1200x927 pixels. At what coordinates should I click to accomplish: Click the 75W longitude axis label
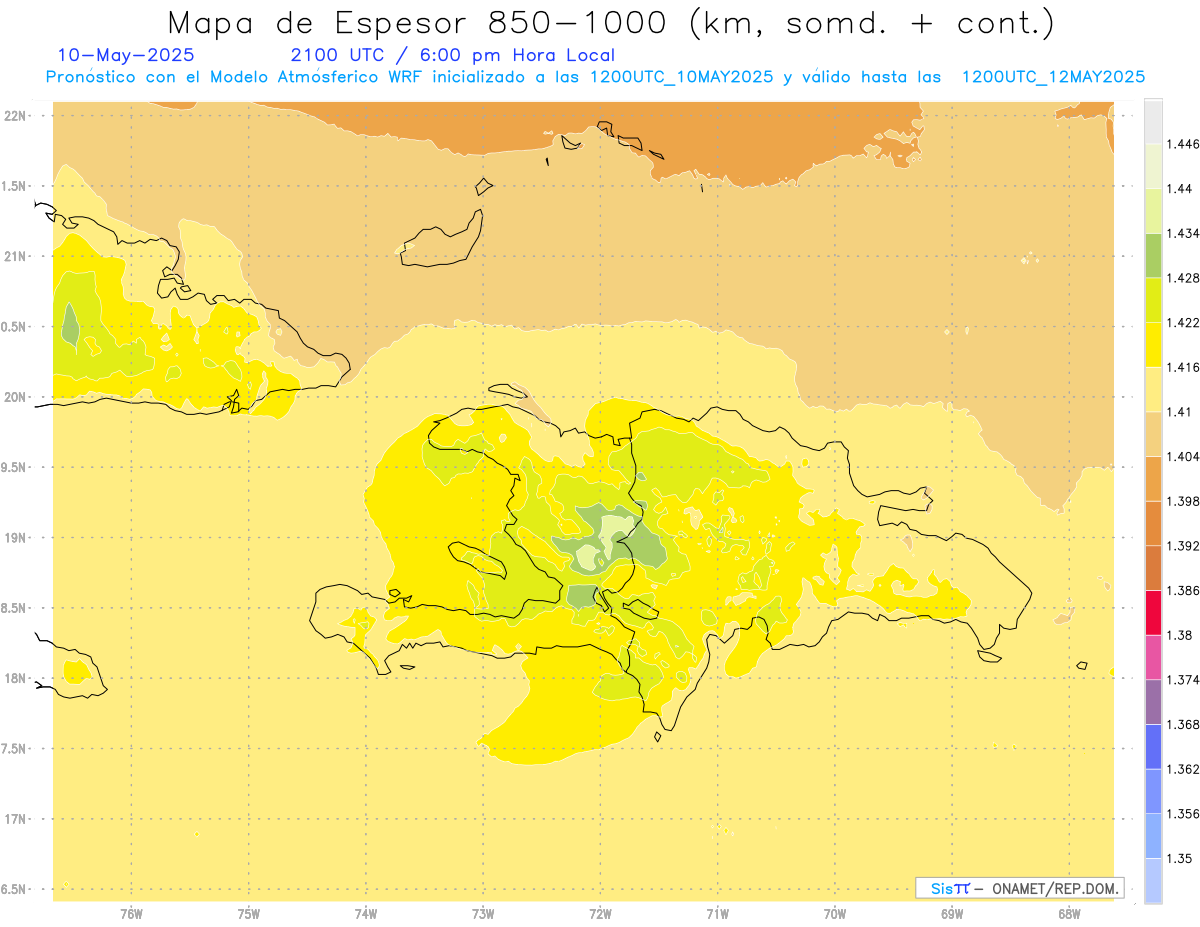[x=248, y=914]
